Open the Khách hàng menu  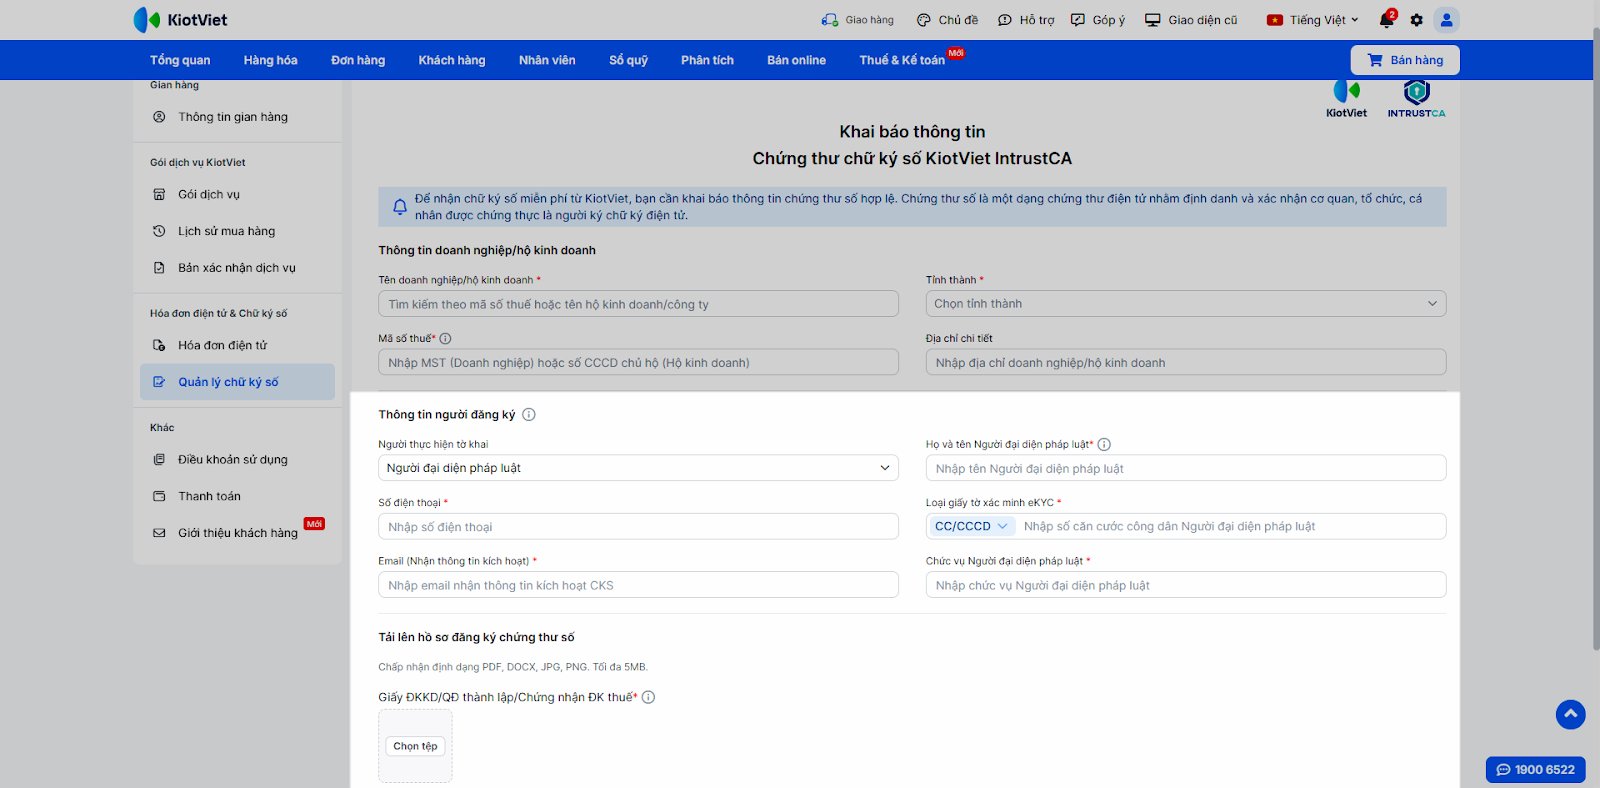(452, 60)
